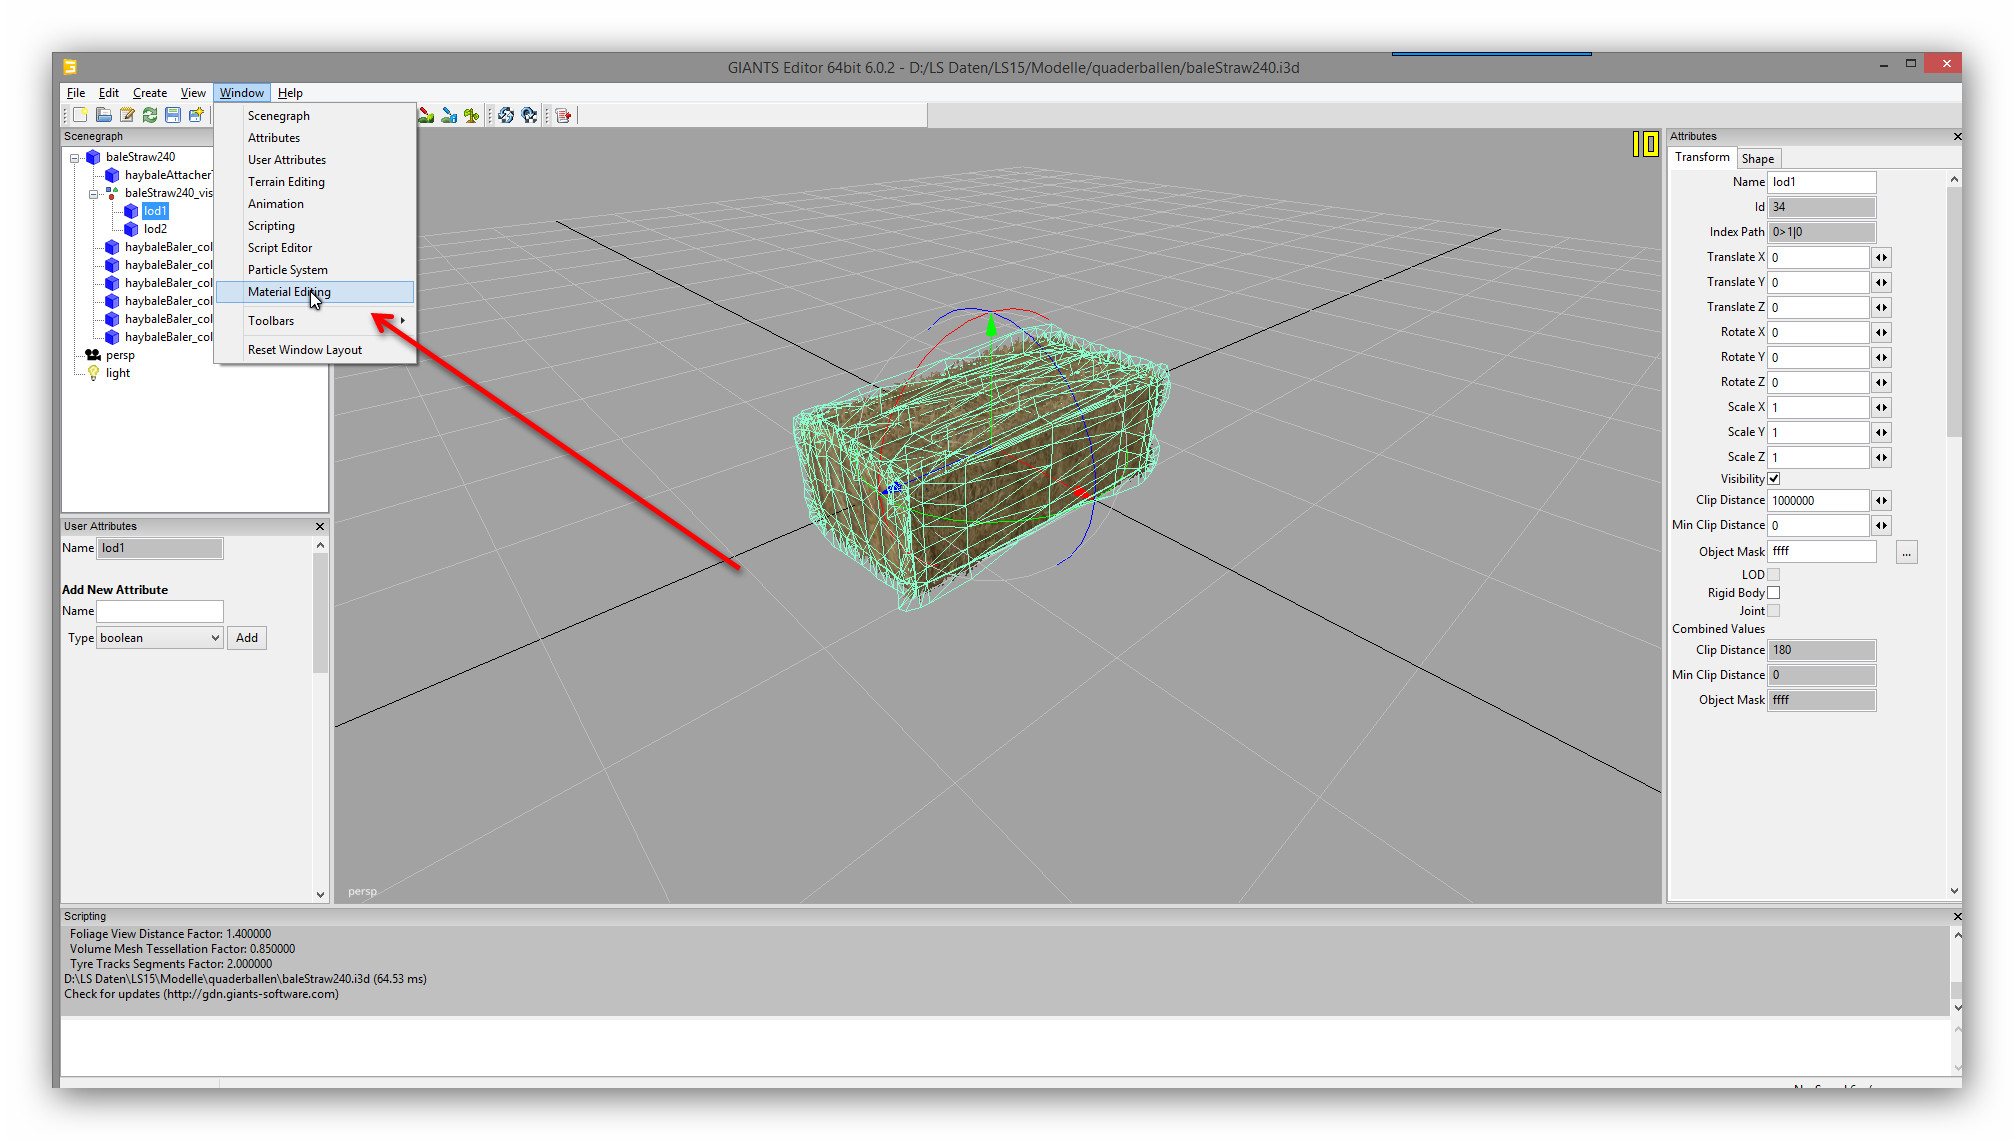The height and width of the screenshot is (1140, 2014).
Task: Enable the Rigid Body checkbox
Action: [x=1774, y=593]
